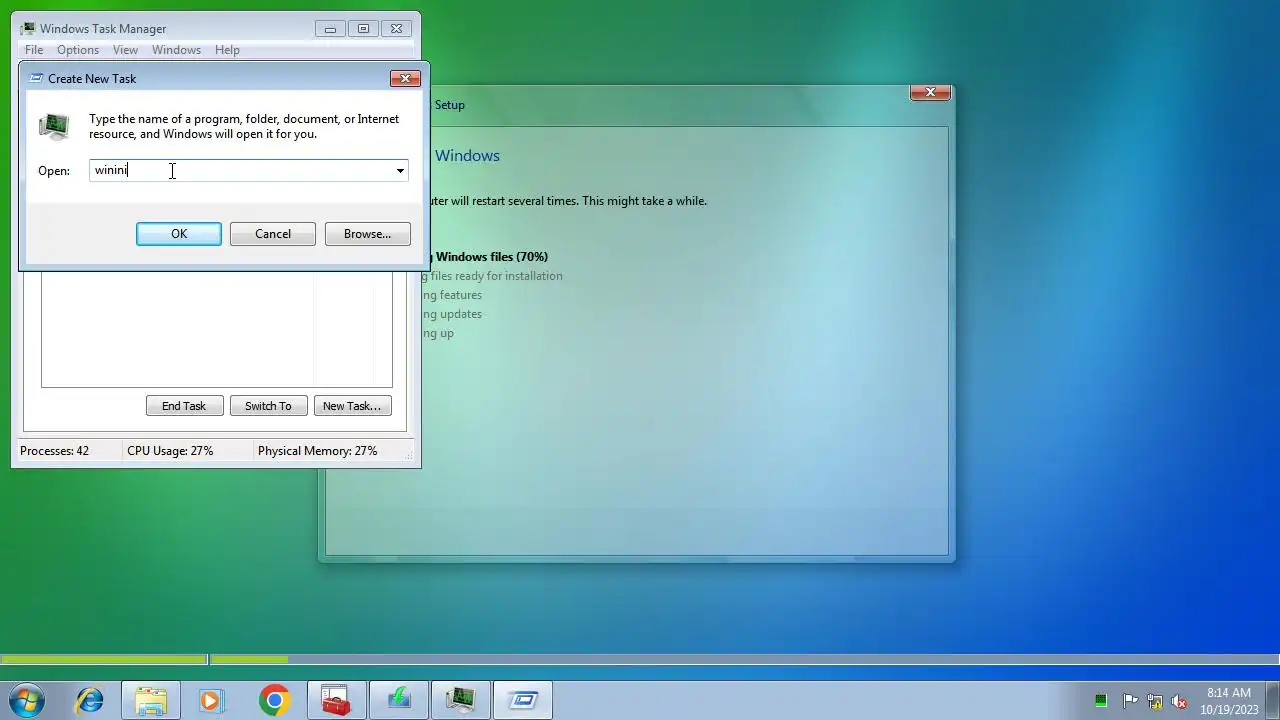Open the Windows Start menu orb
Viewport: 1280px width, 720px height.
[x=27, y=700]
